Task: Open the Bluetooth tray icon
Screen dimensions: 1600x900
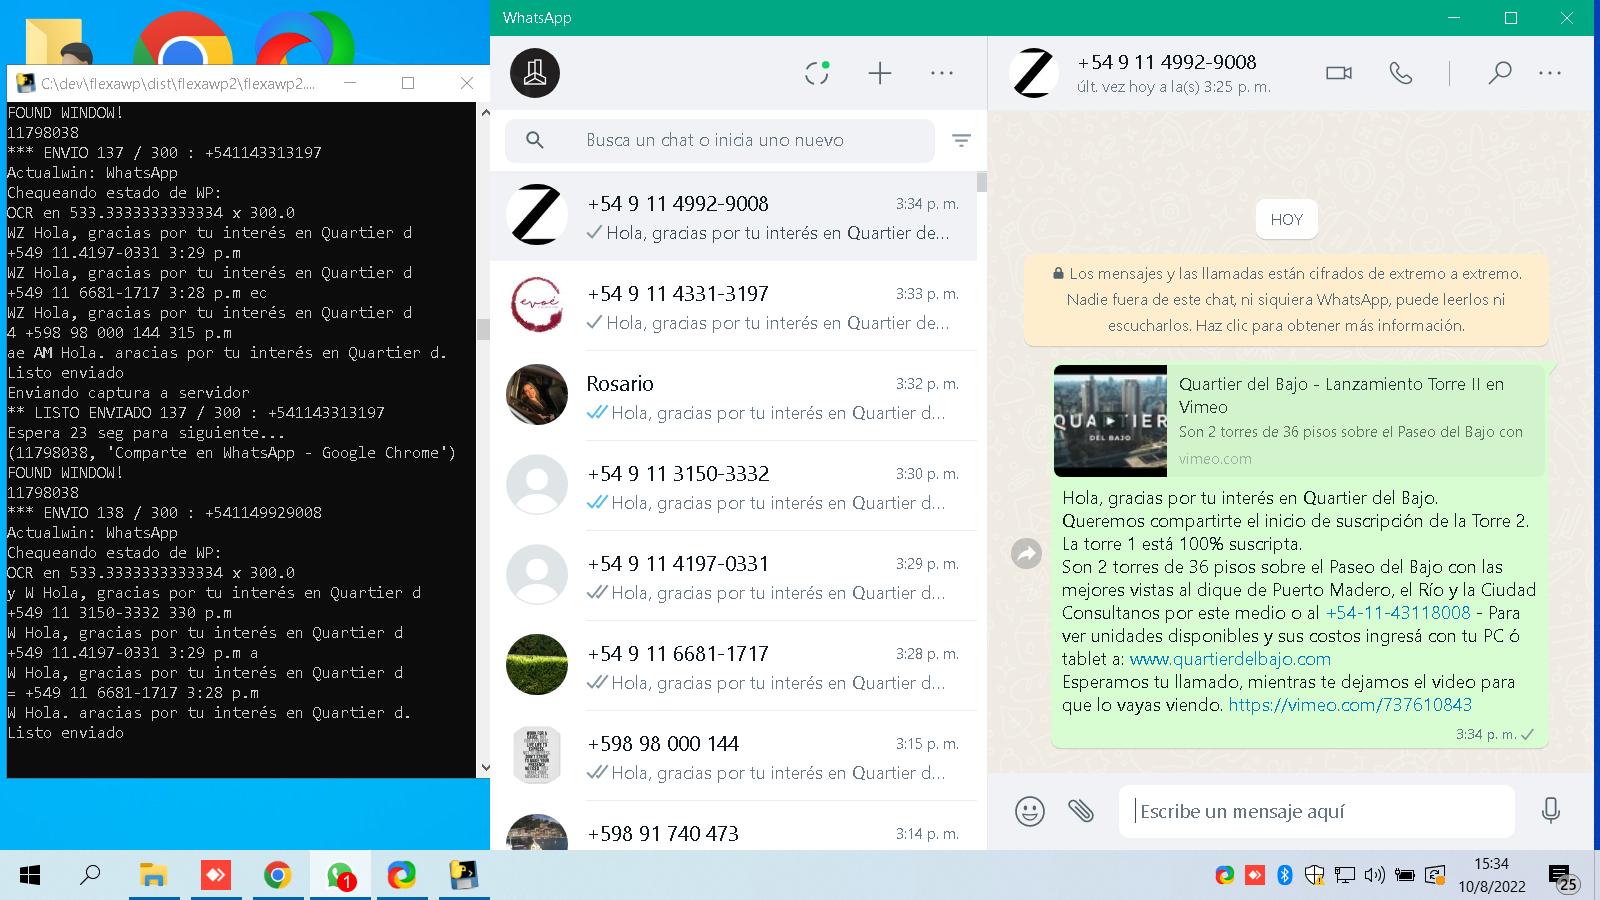Action: (x=1285, y=876)
